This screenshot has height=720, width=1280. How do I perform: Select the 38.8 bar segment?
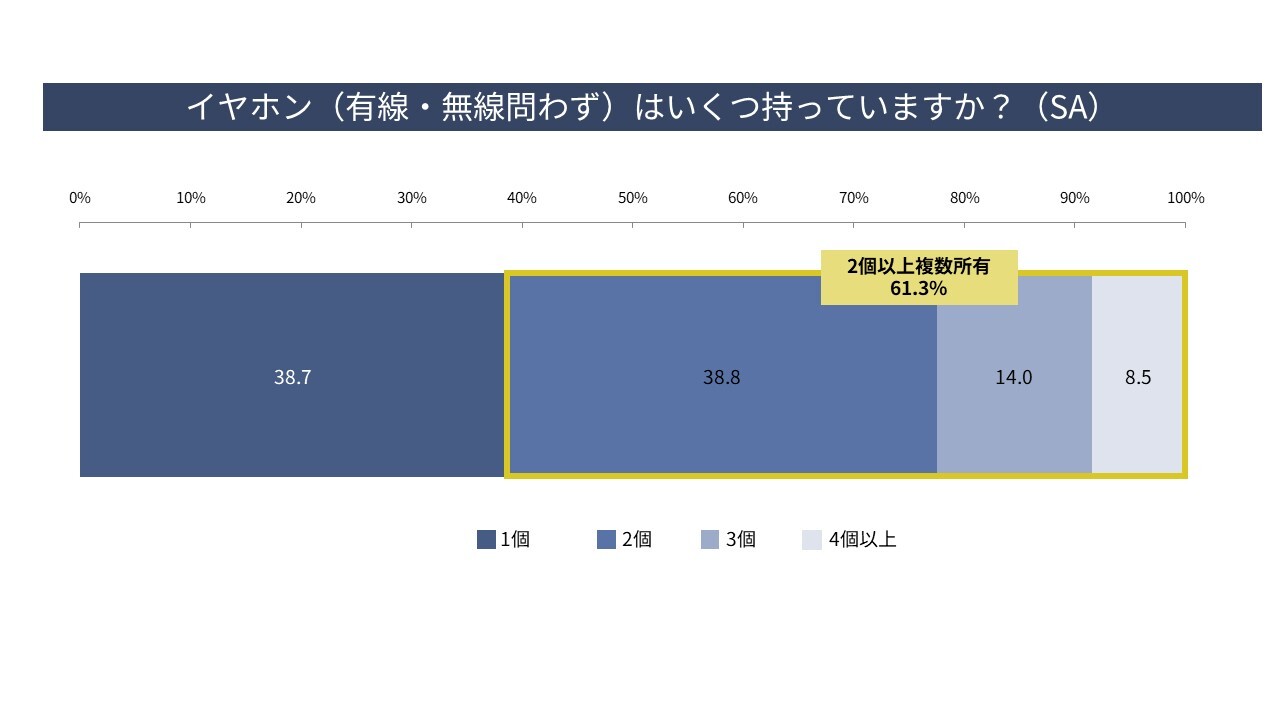tap(721, 377)
